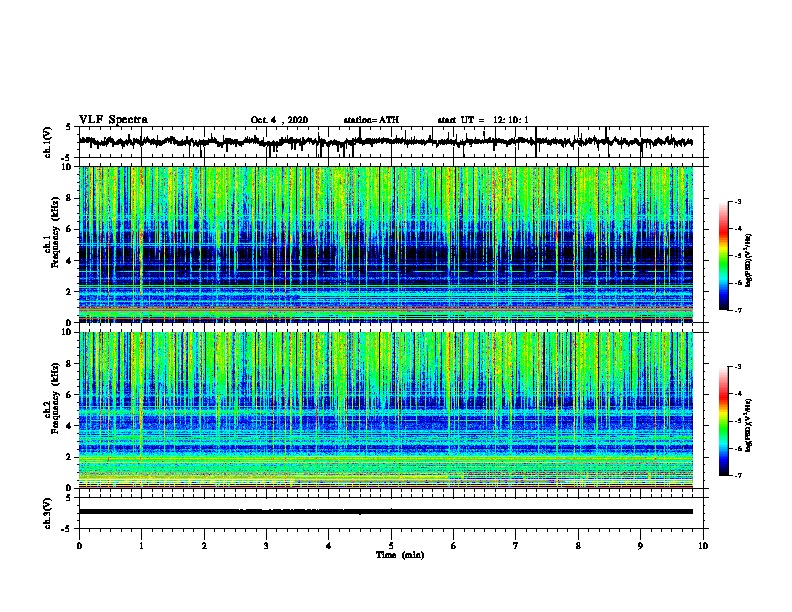Screen dimensions: 792x612
Task: Click the '4' kHz tick of ch.2 spectrogram
Action: point(70,426)
